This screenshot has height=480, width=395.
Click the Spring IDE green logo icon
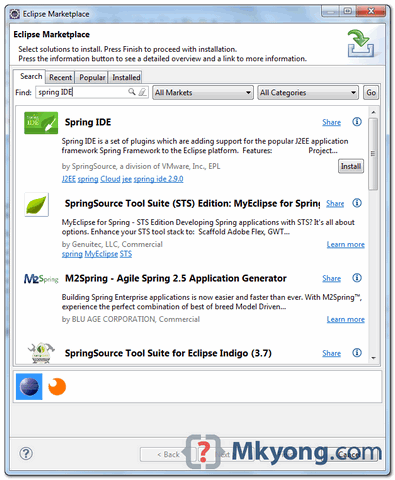[x=41, y=123]
